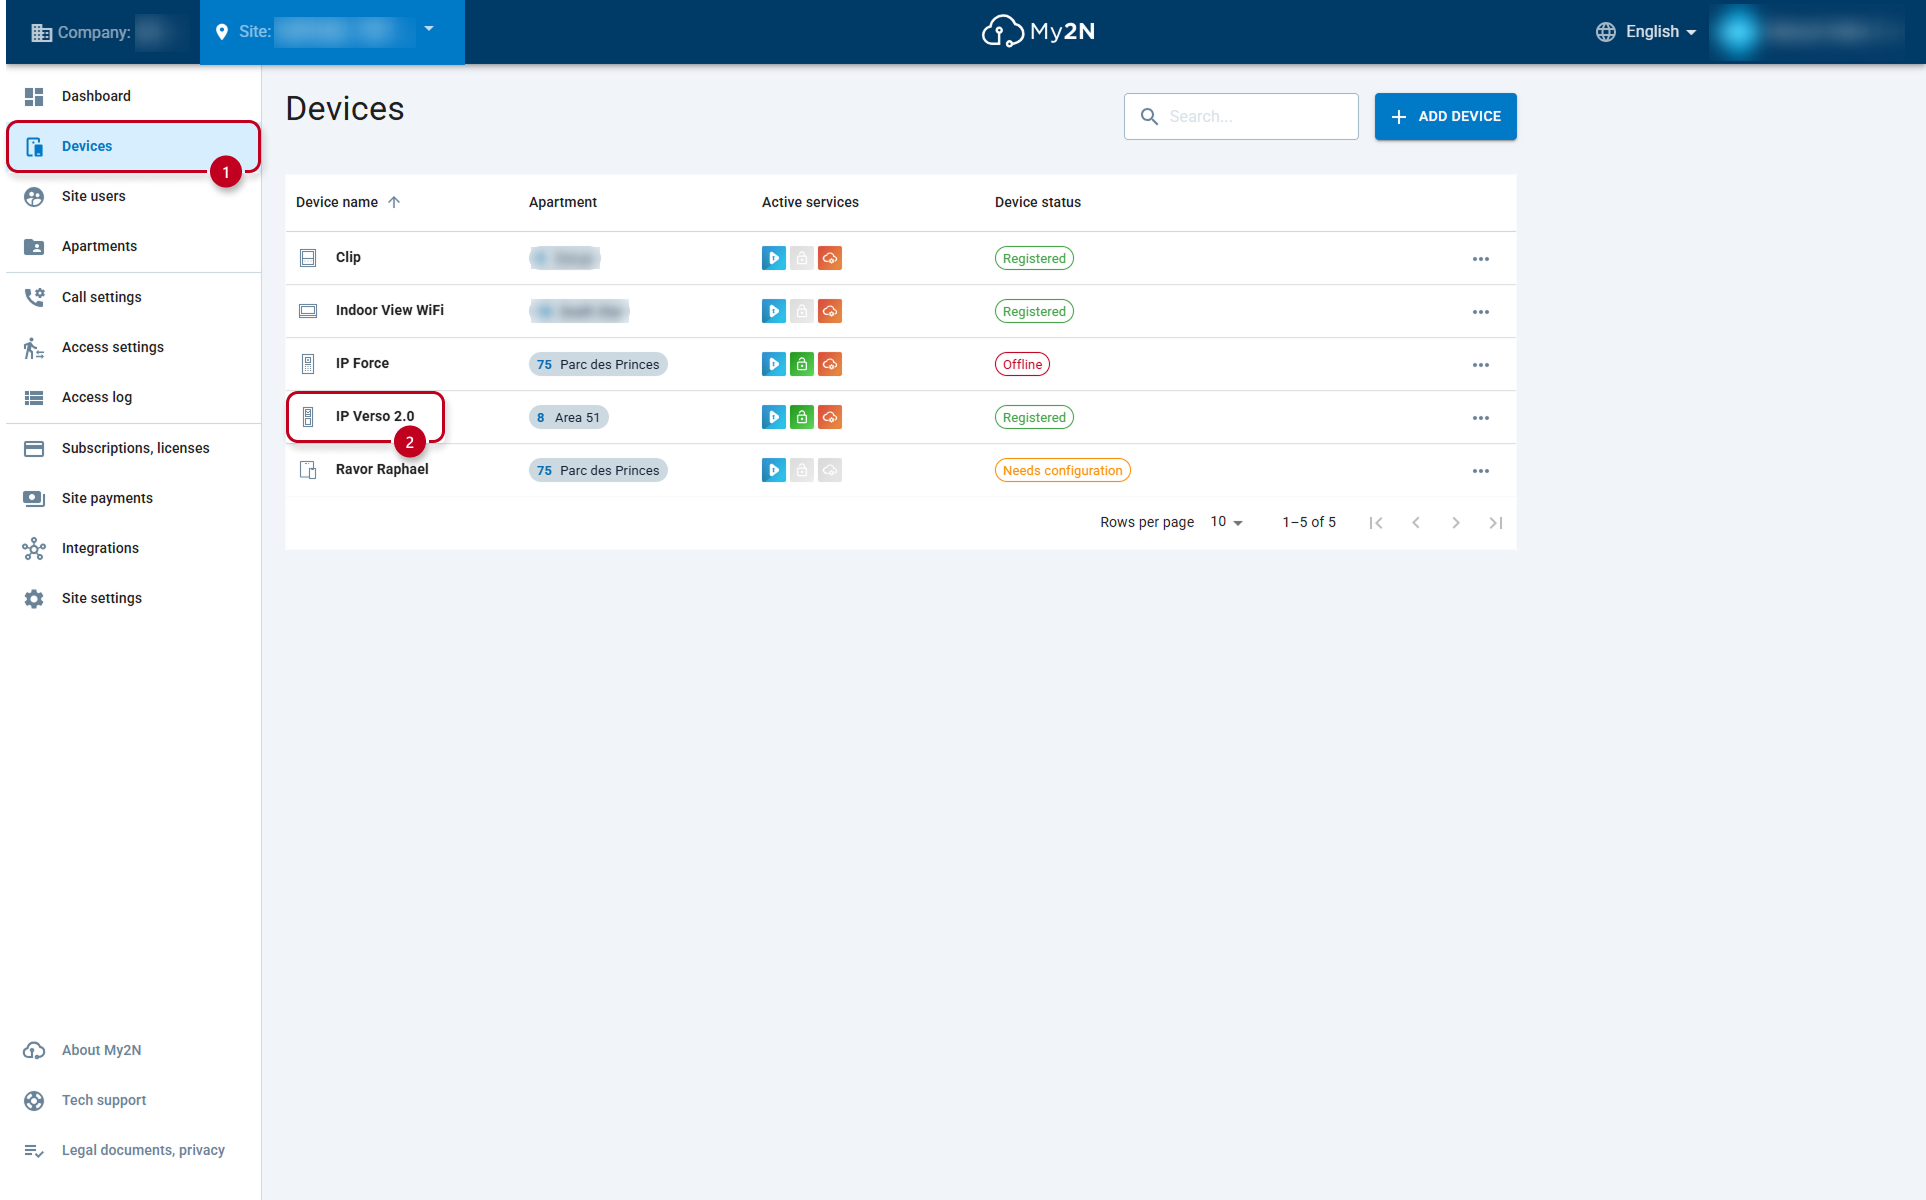
Task: View the Access log
Action: point(133,397)
